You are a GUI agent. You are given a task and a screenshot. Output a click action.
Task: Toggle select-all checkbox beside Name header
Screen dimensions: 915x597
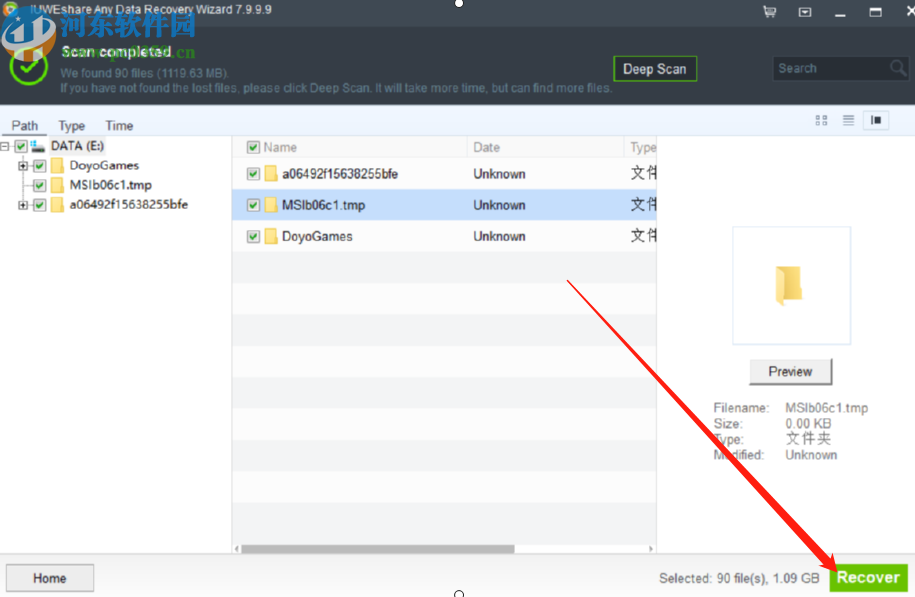pos(253,147)
